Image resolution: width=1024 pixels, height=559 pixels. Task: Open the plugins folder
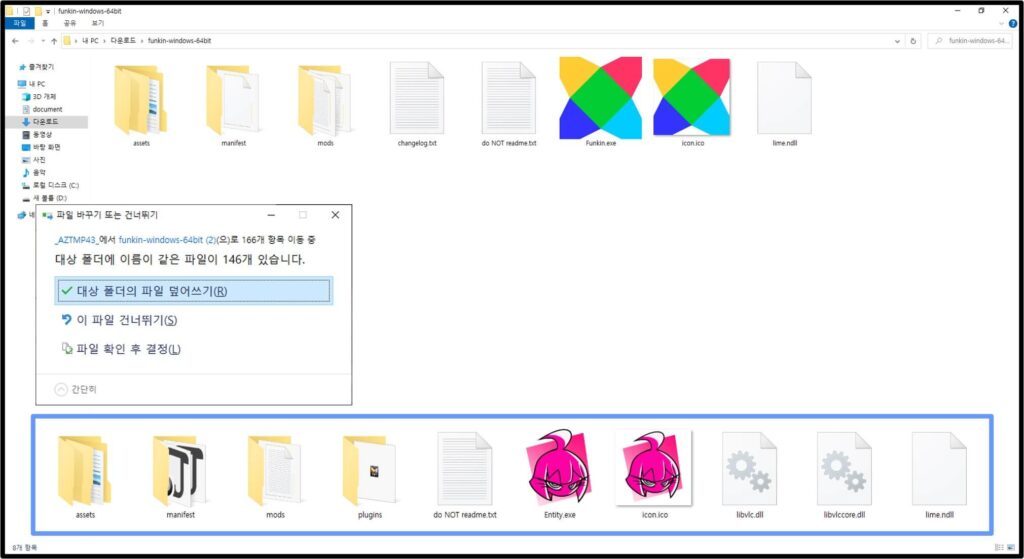click(370, 475)
